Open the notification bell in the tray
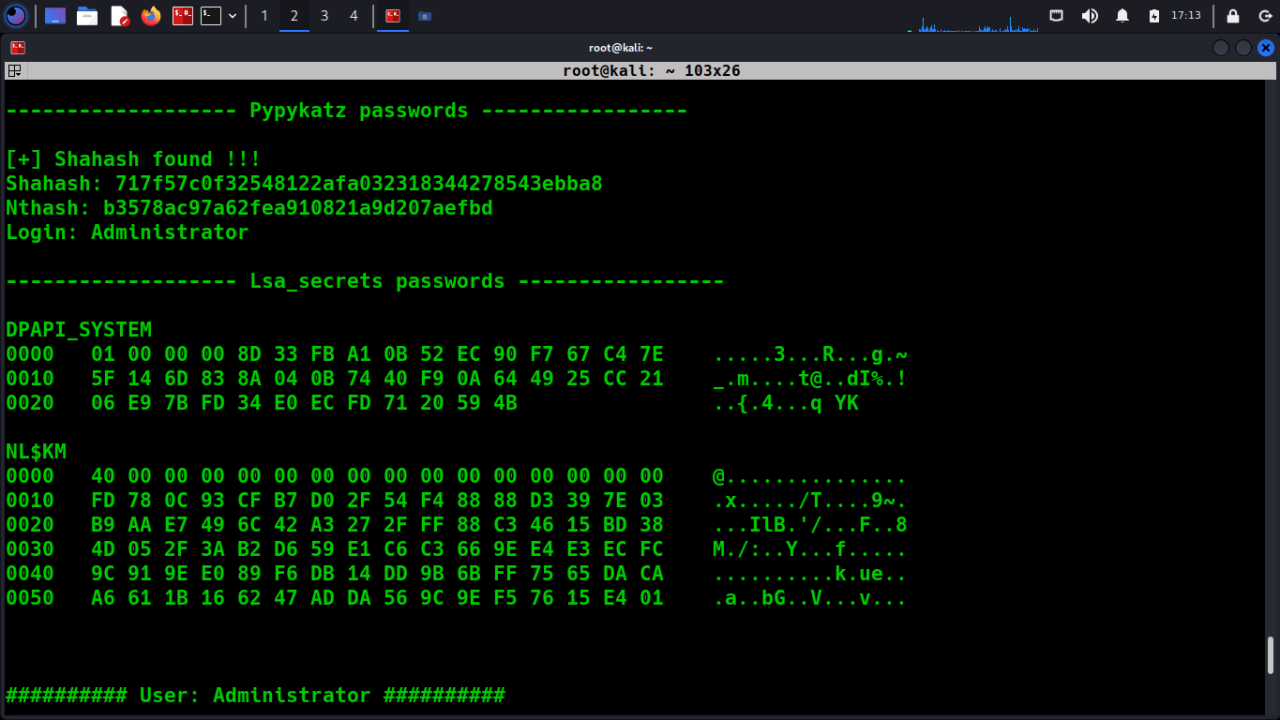This screenshot has height=720, width=1280. (x=1122, y=15)
